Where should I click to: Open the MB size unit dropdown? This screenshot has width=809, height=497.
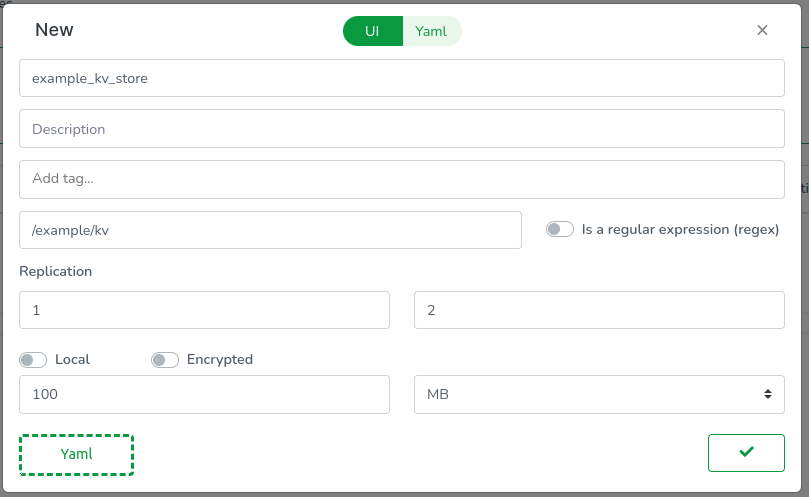pyautogui.click(x=599, y=394)
